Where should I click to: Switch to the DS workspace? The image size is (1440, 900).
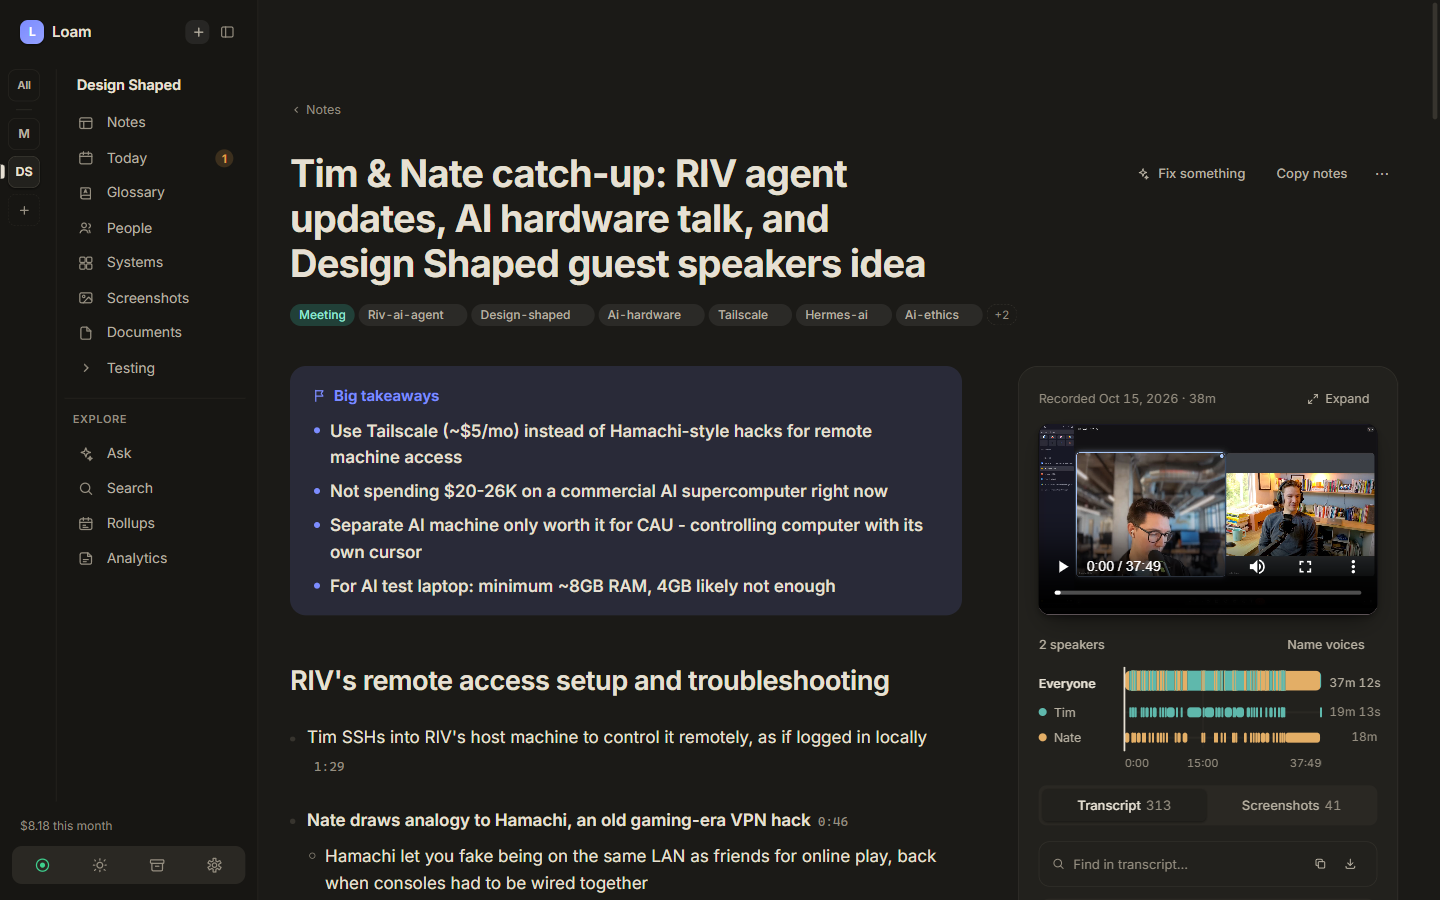pyautogui.click(x=24, y=171)
